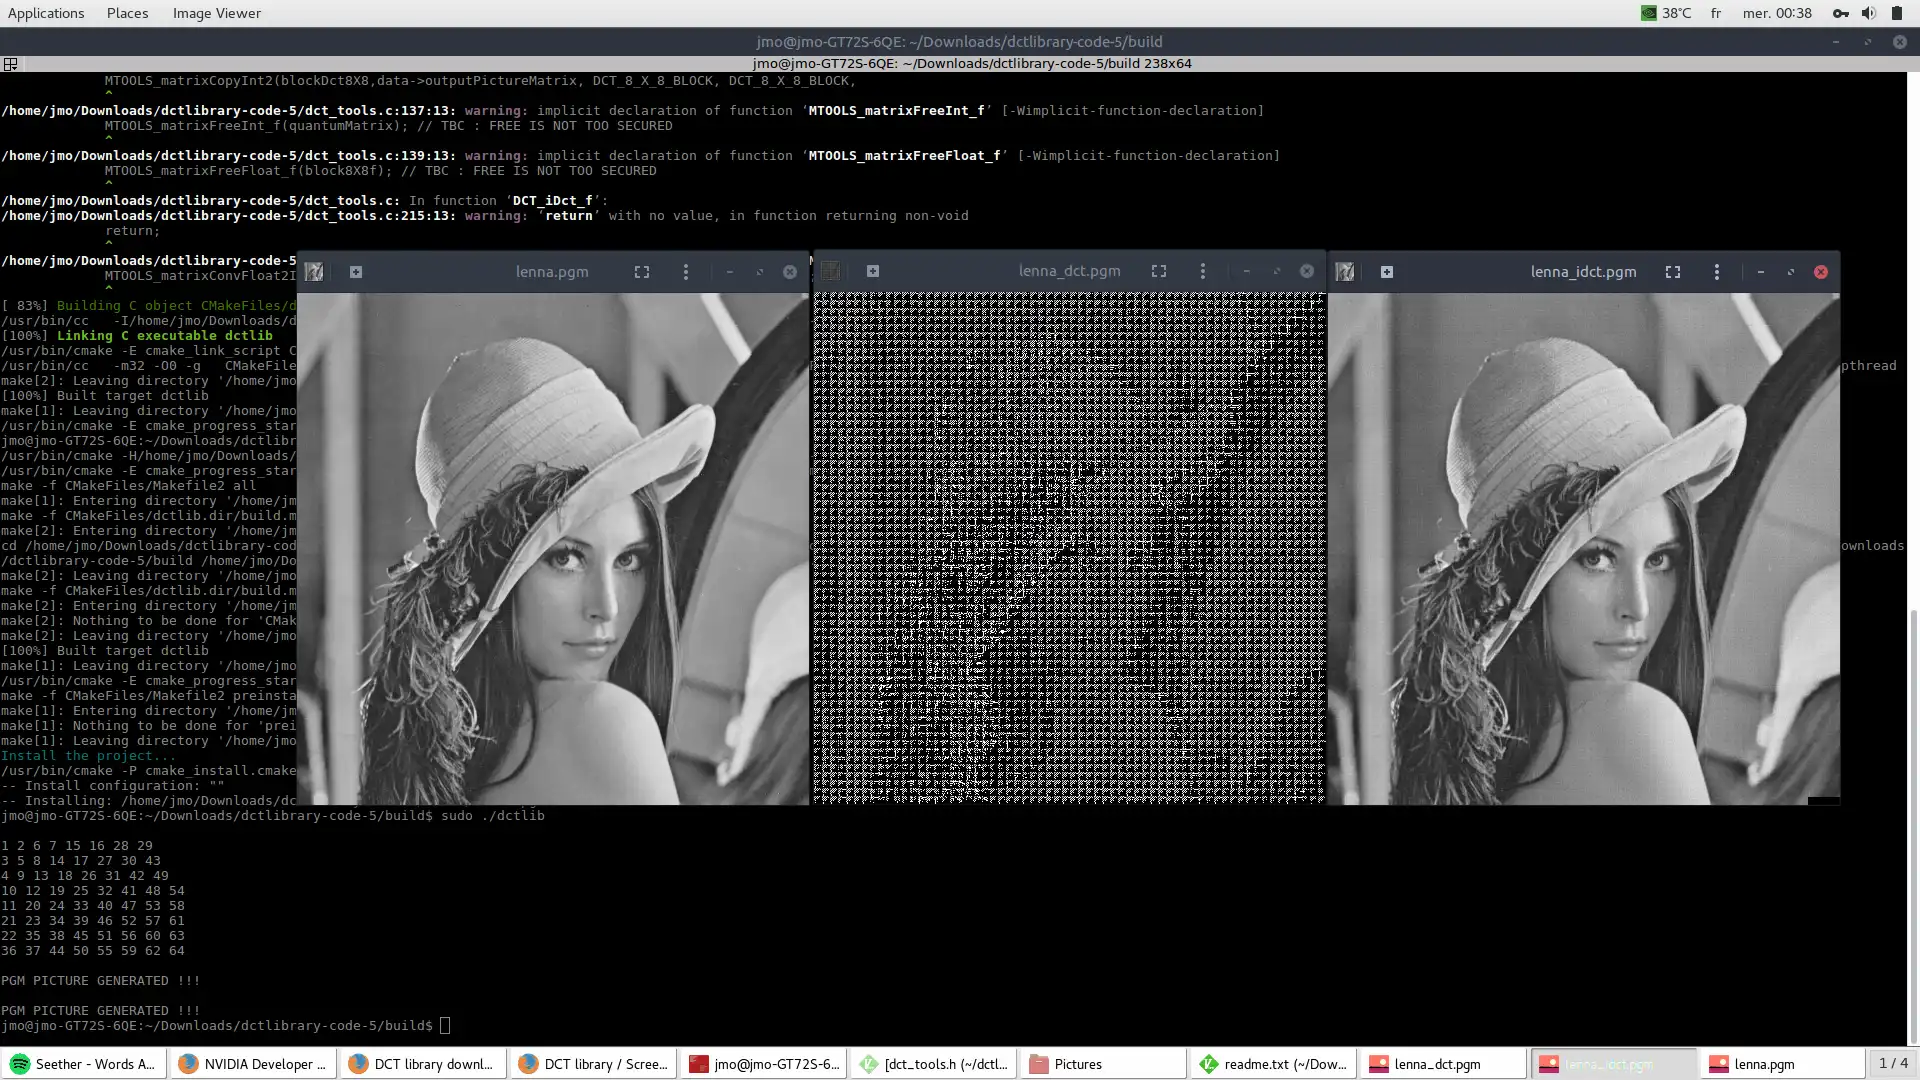The height and width of the screenshot is (1080, 1920).
Task: Toggle fullscreen in lenna_dct.pgm window
Action: (1159, 271)
